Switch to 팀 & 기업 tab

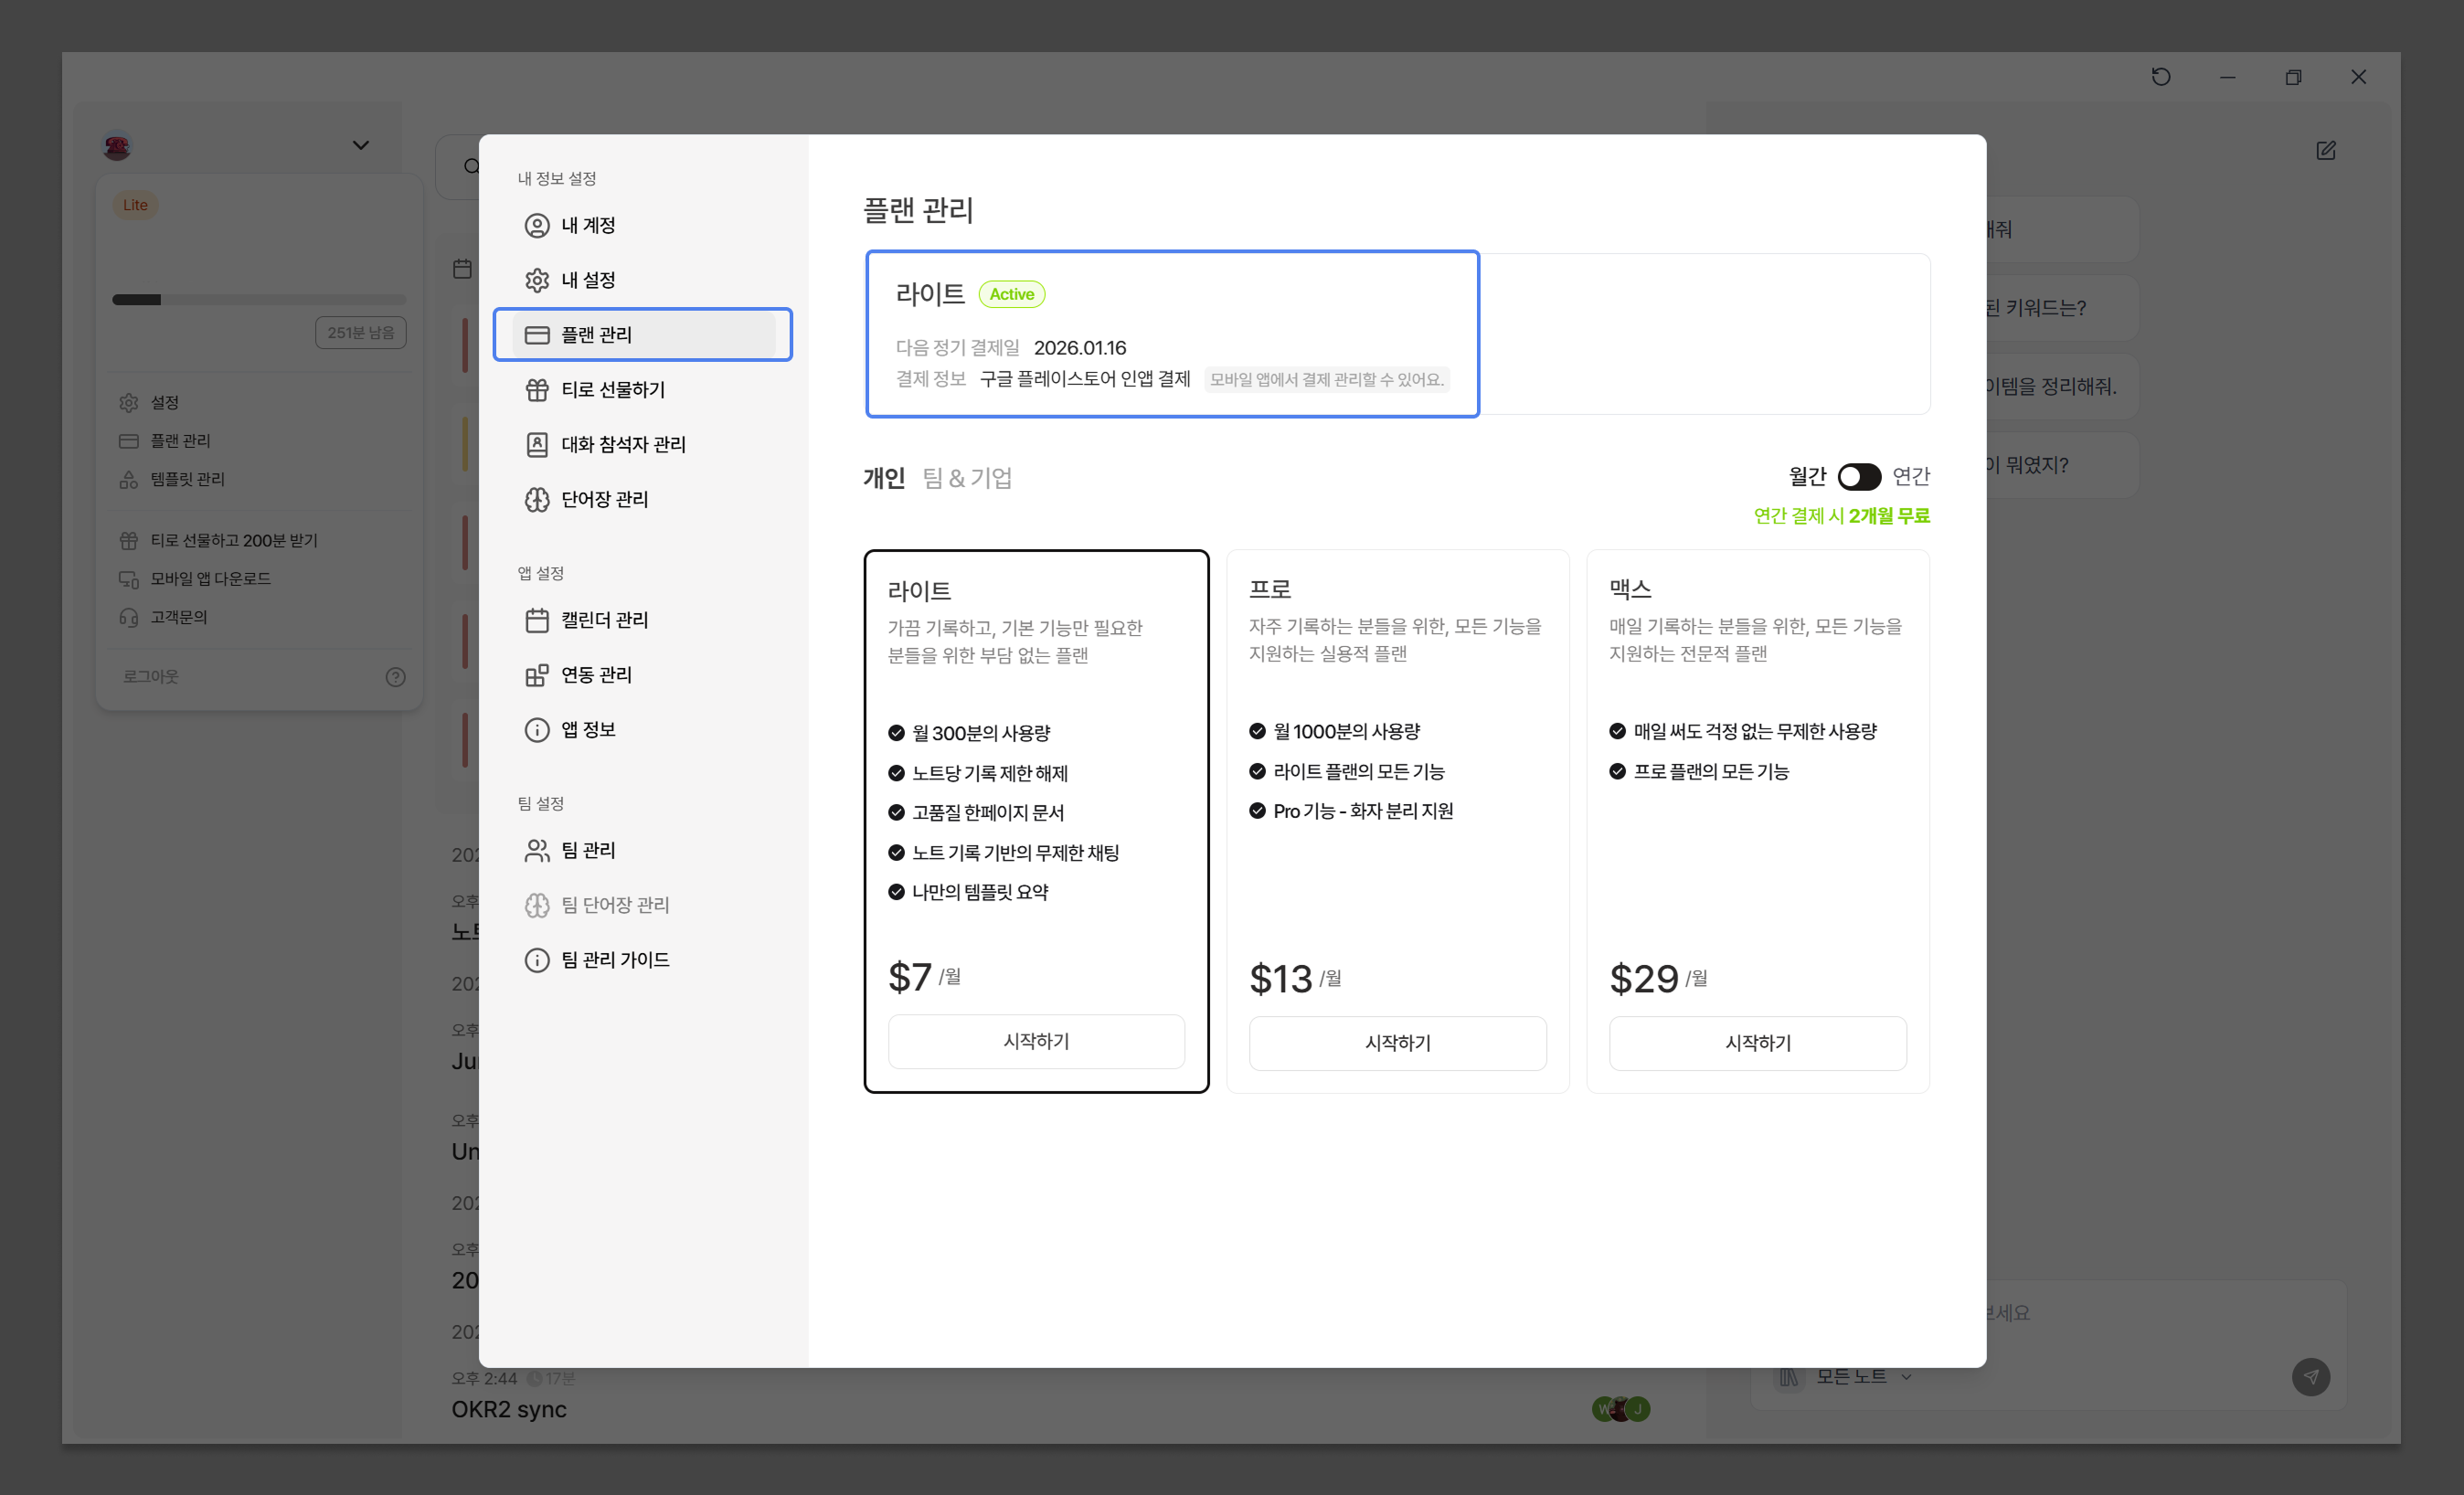(x=966, y=479)
